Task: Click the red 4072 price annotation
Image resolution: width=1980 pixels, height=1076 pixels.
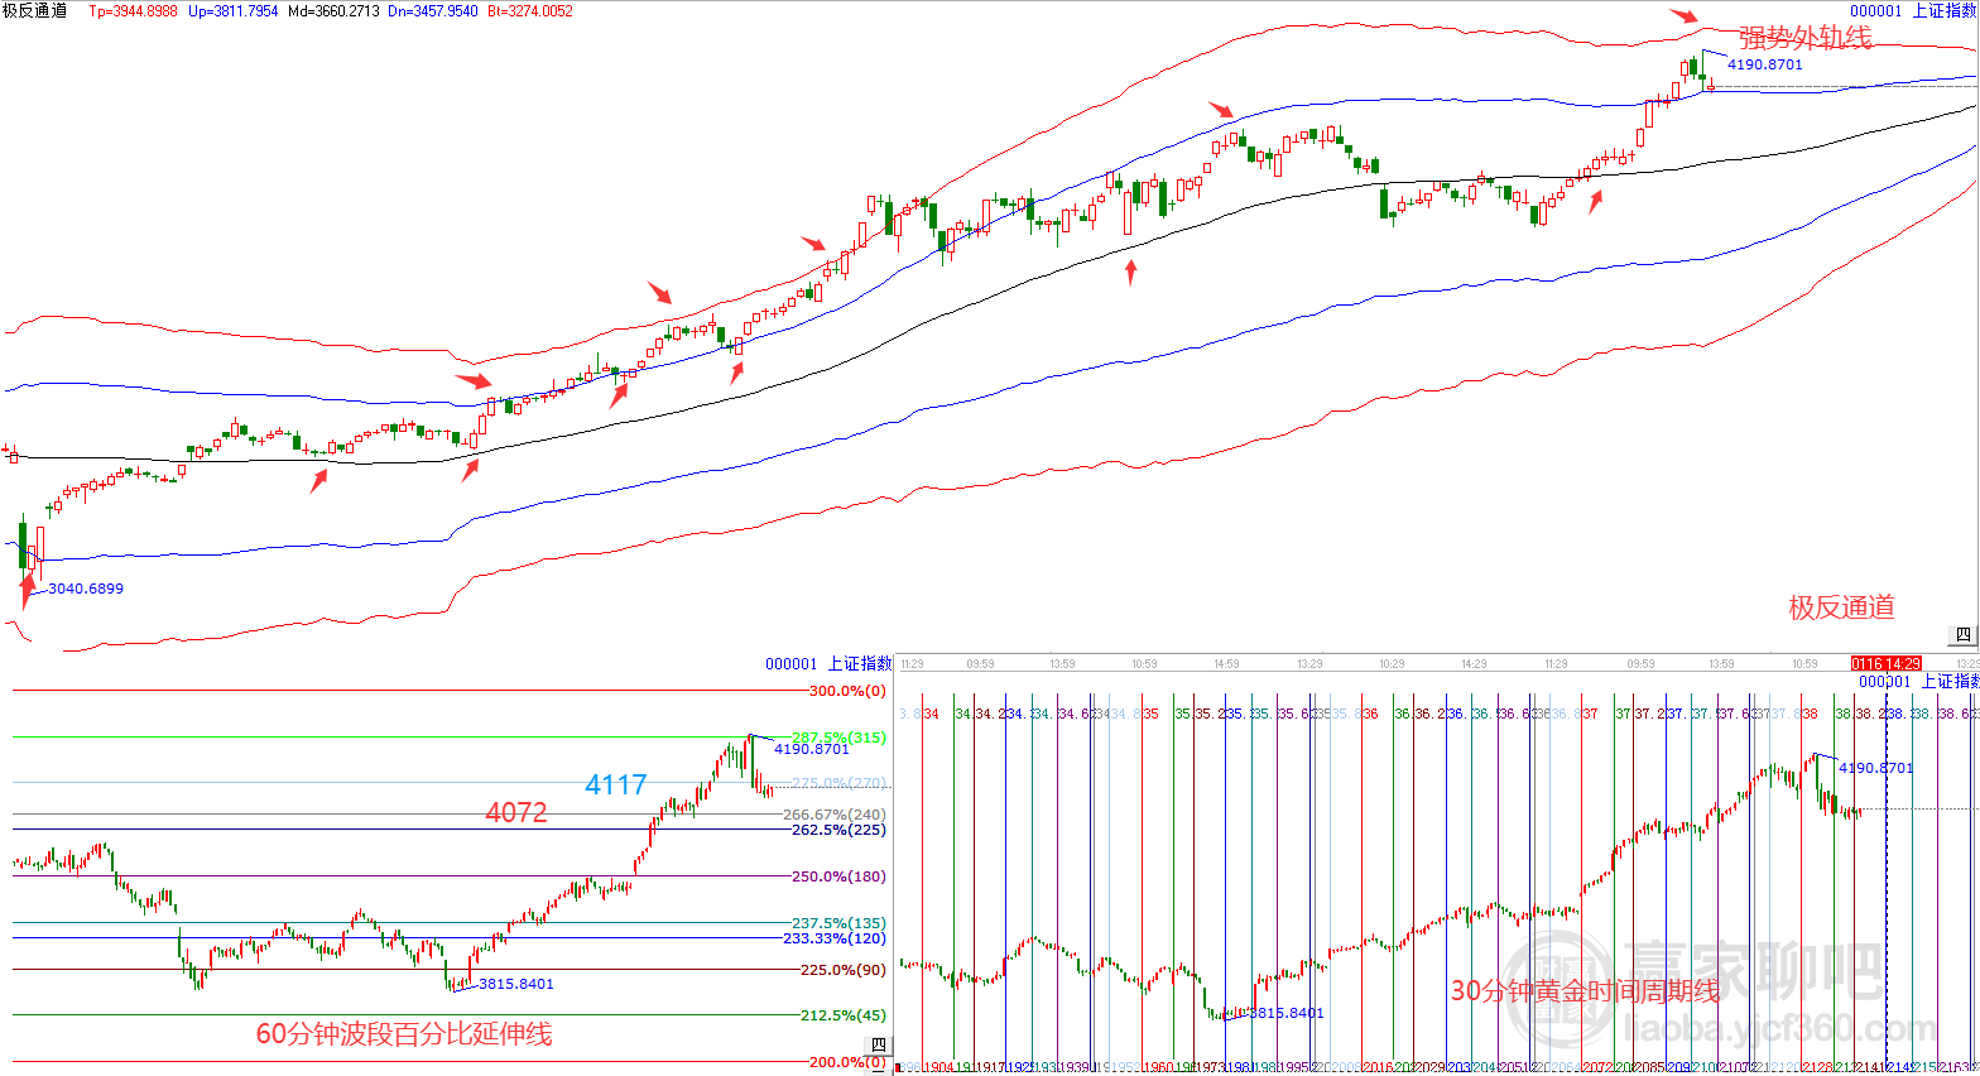Action: (x=516, y=813)
